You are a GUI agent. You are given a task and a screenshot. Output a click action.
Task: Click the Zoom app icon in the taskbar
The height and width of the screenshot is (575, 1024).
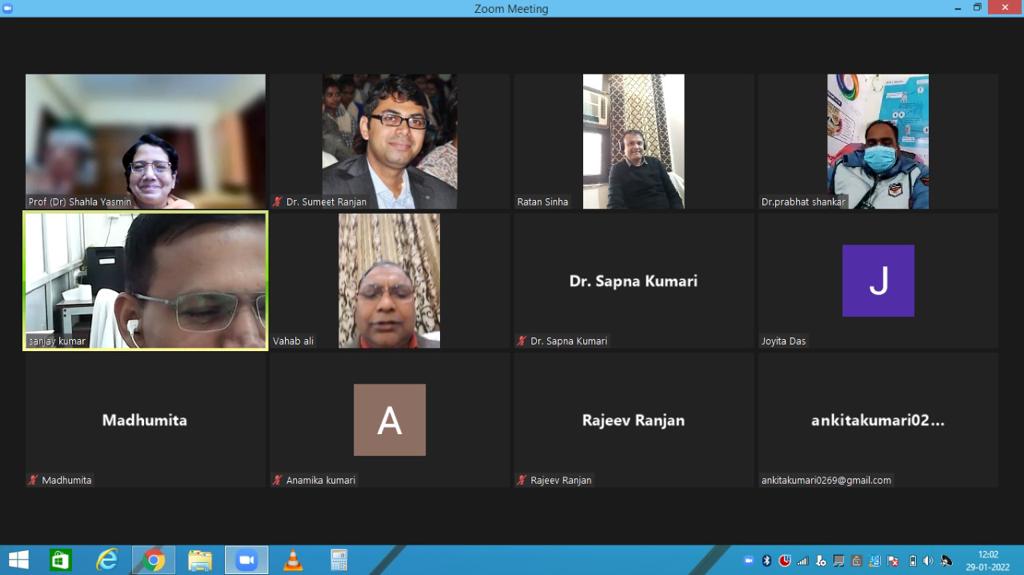[246, 560]
